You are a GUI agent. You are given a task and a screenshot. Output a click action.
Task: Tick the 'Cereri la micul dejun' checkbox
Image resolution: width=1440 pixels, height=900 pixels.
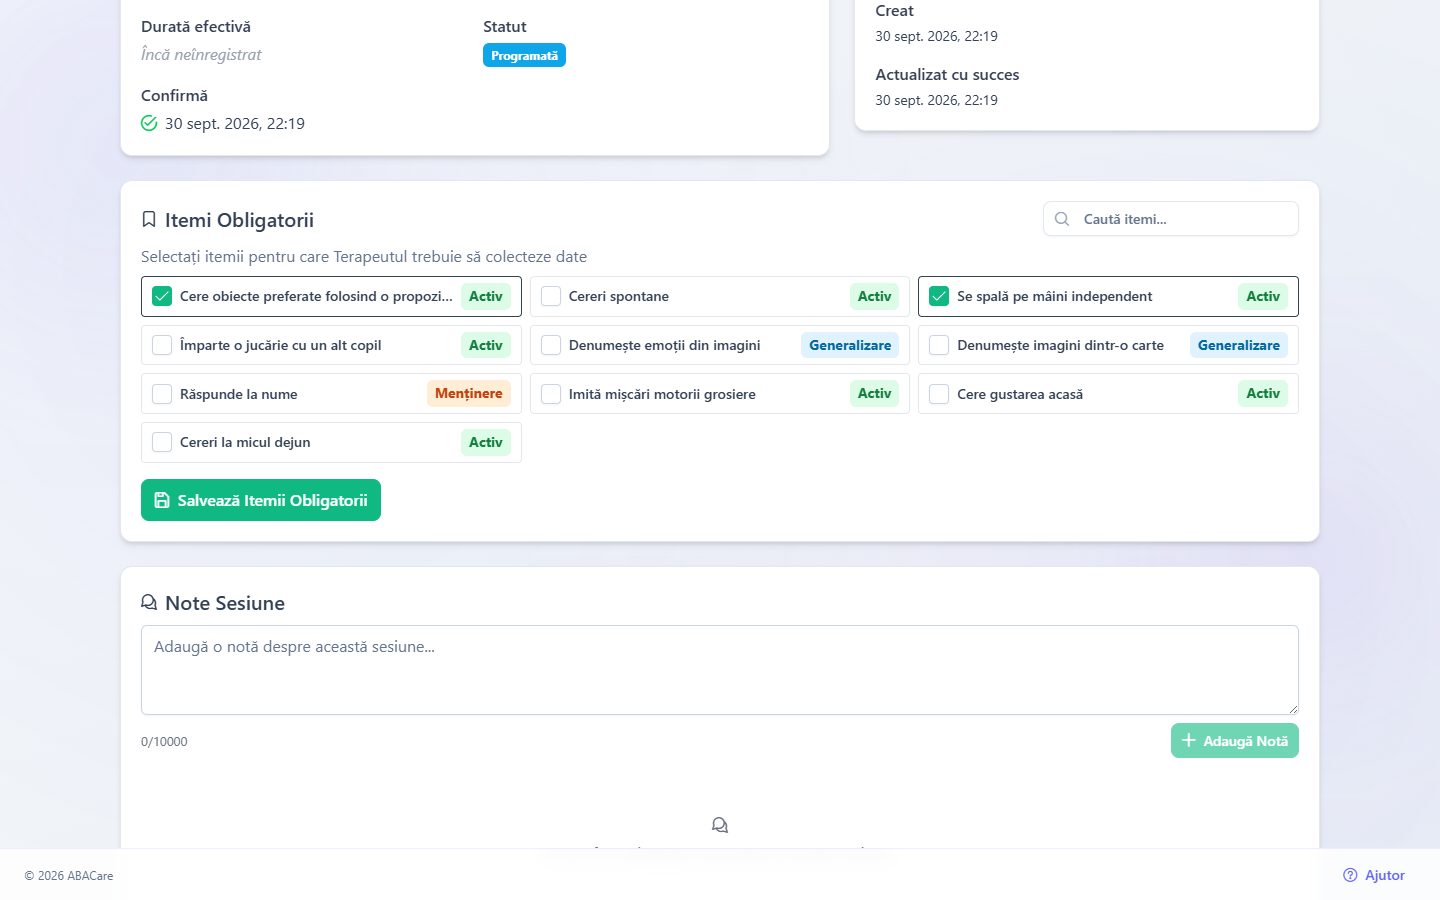[162, 442]
